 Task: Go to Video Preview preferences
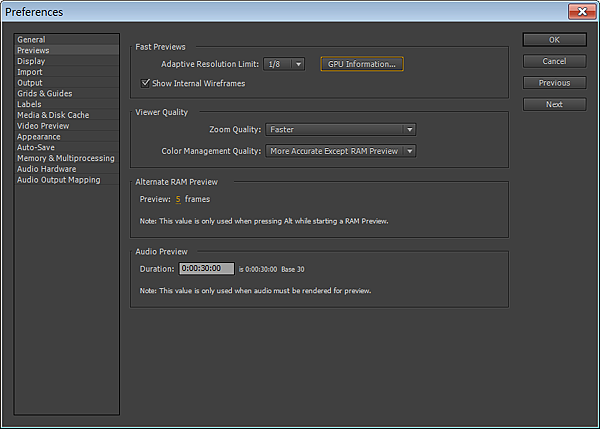pyautogui.click(x=67, y=126)
